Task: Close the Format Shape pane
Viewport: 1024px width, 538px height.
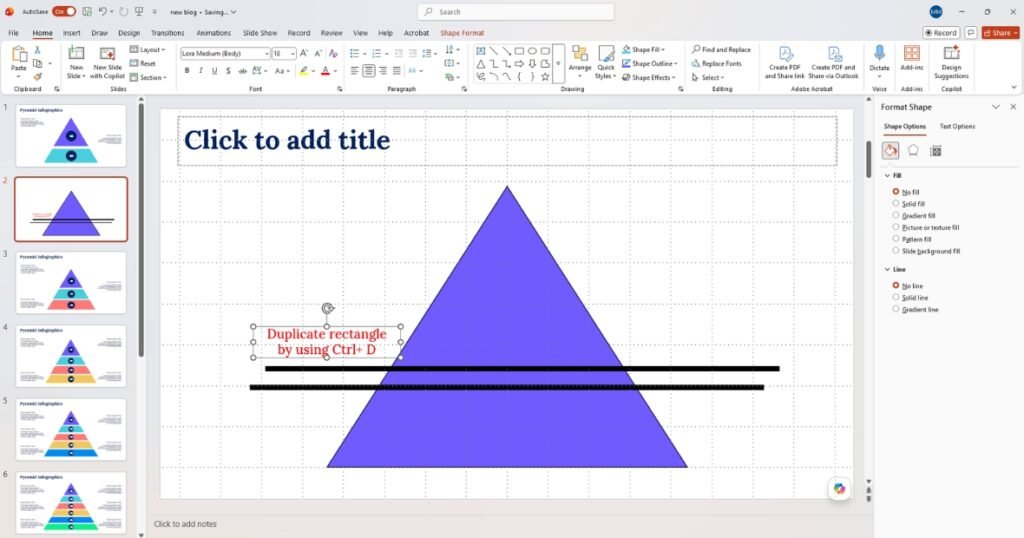Action: [x=1013, y=106]
